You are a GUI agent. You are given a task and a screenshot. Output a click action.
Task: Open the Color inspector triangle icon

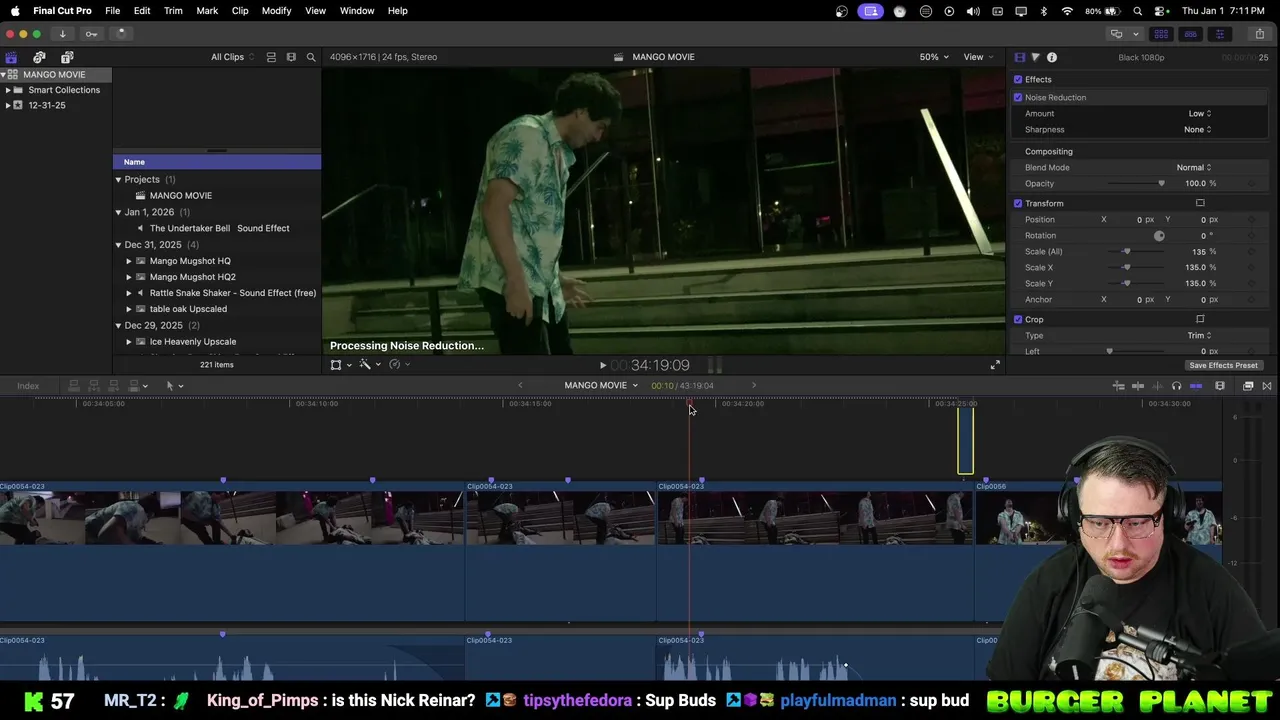[1035, 57]
